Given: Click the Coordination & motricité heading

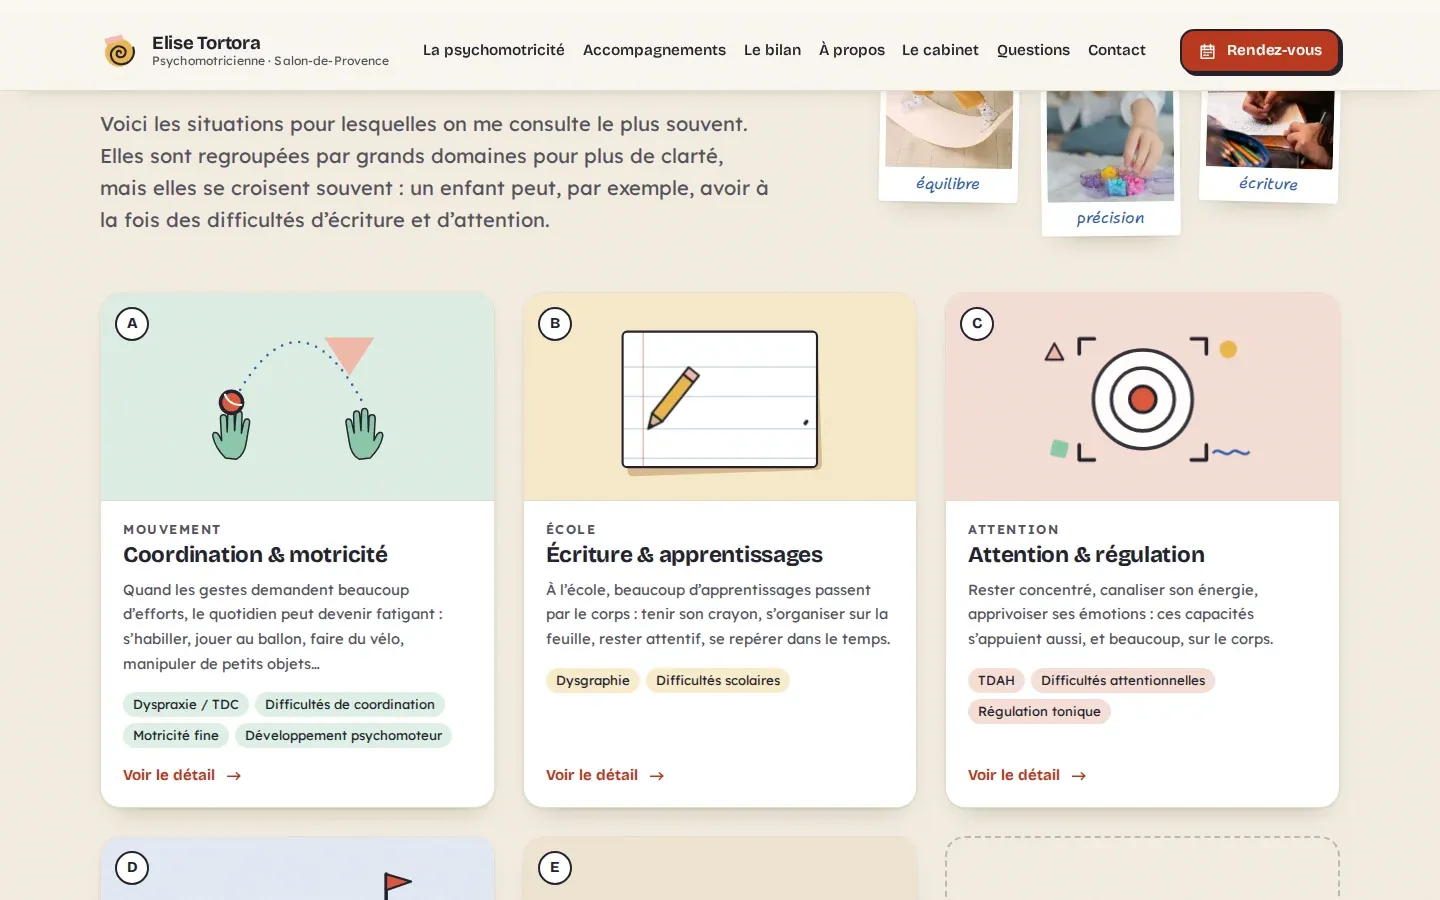Looking at the screenshot, I should 255,555.
